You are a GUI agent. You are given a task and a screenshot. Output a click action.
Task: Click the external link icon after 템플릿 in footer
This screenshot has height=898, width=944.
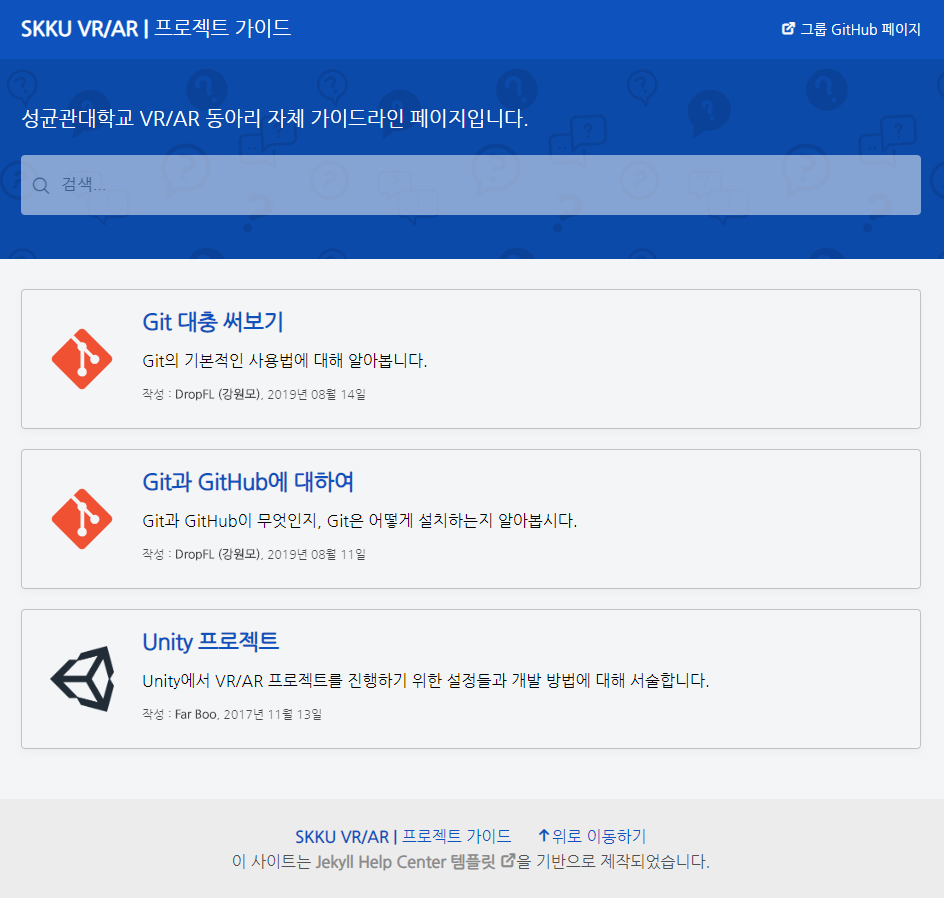point(508,861)
